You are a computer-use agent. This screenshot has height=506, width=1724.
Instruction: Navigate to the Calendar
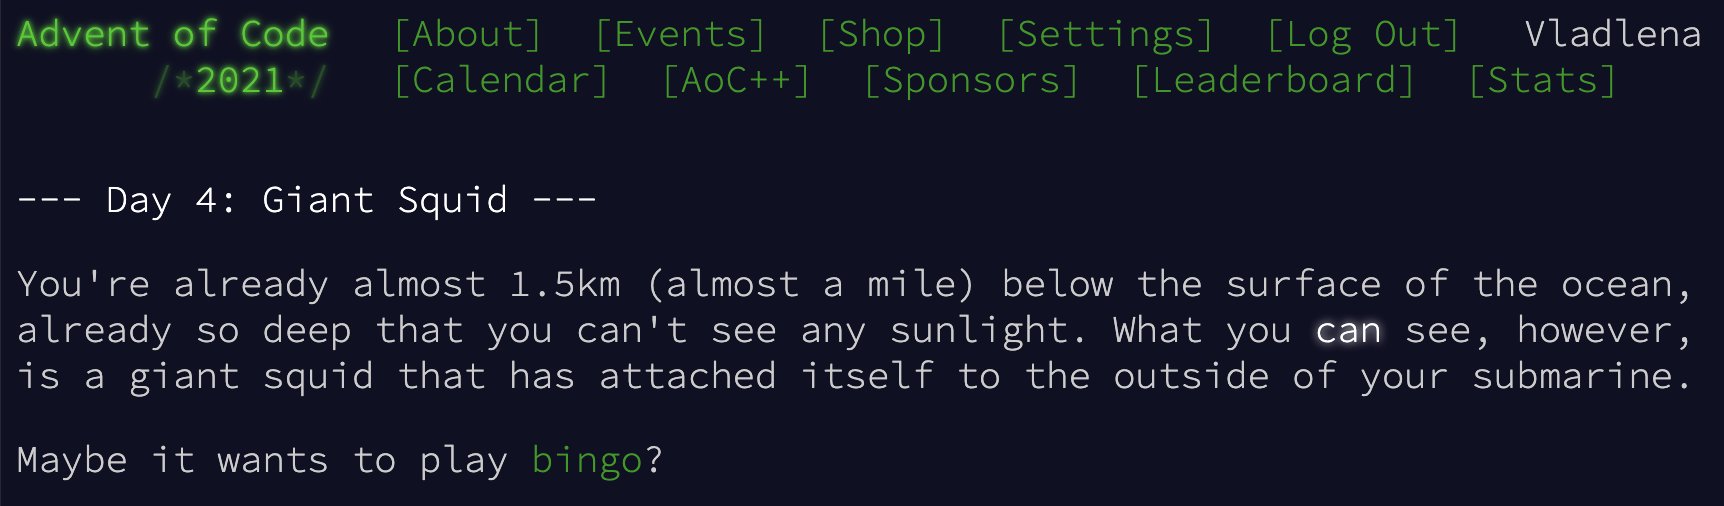coord(501,81)
